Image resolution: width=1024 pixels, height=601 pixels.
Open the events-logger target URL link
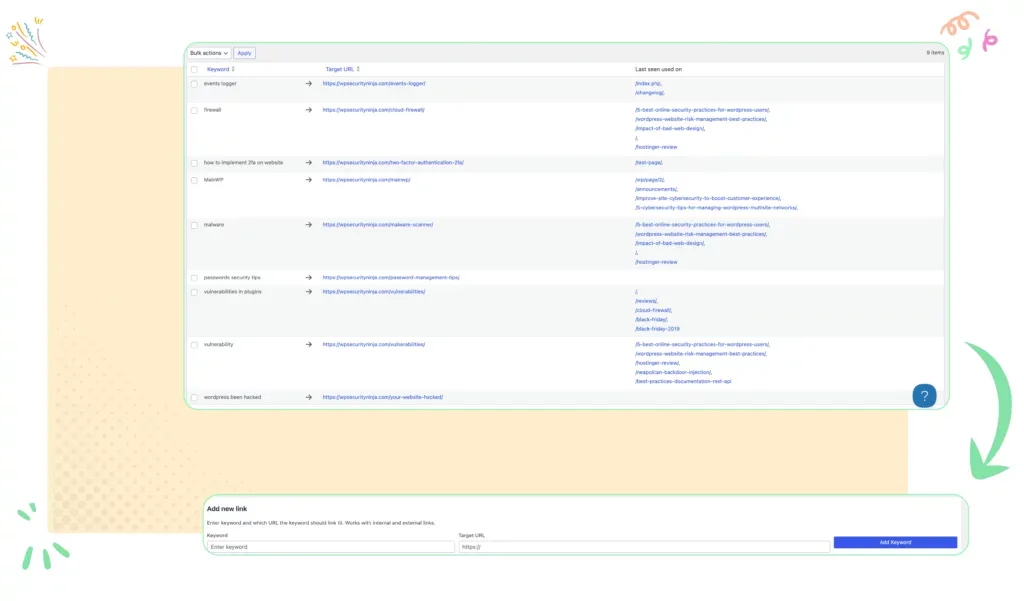374,84
